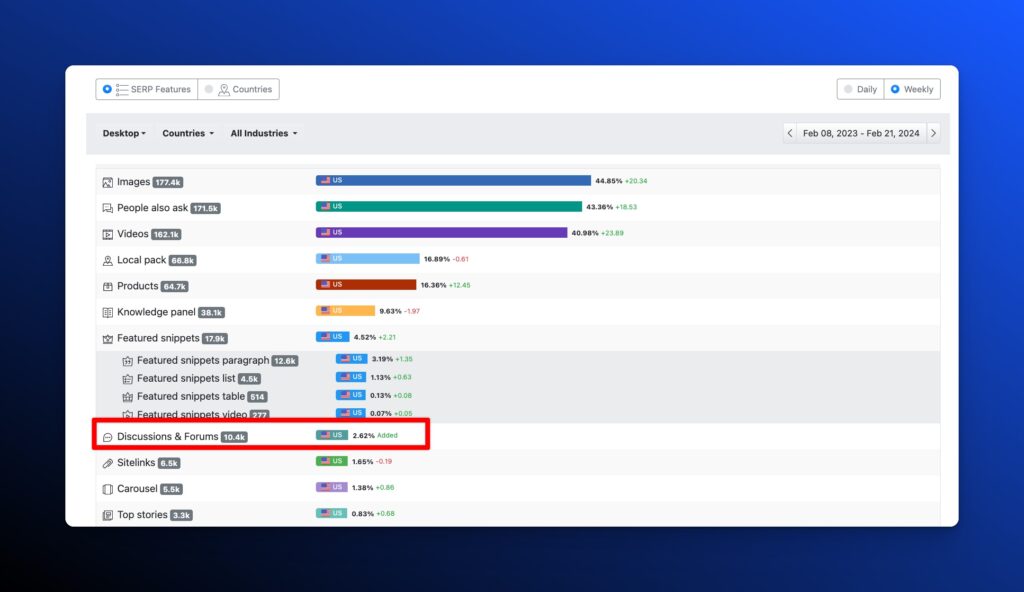Click the Products icon
The width and height of the screenshot is (1024, 592).
click(x=107, y=286)
